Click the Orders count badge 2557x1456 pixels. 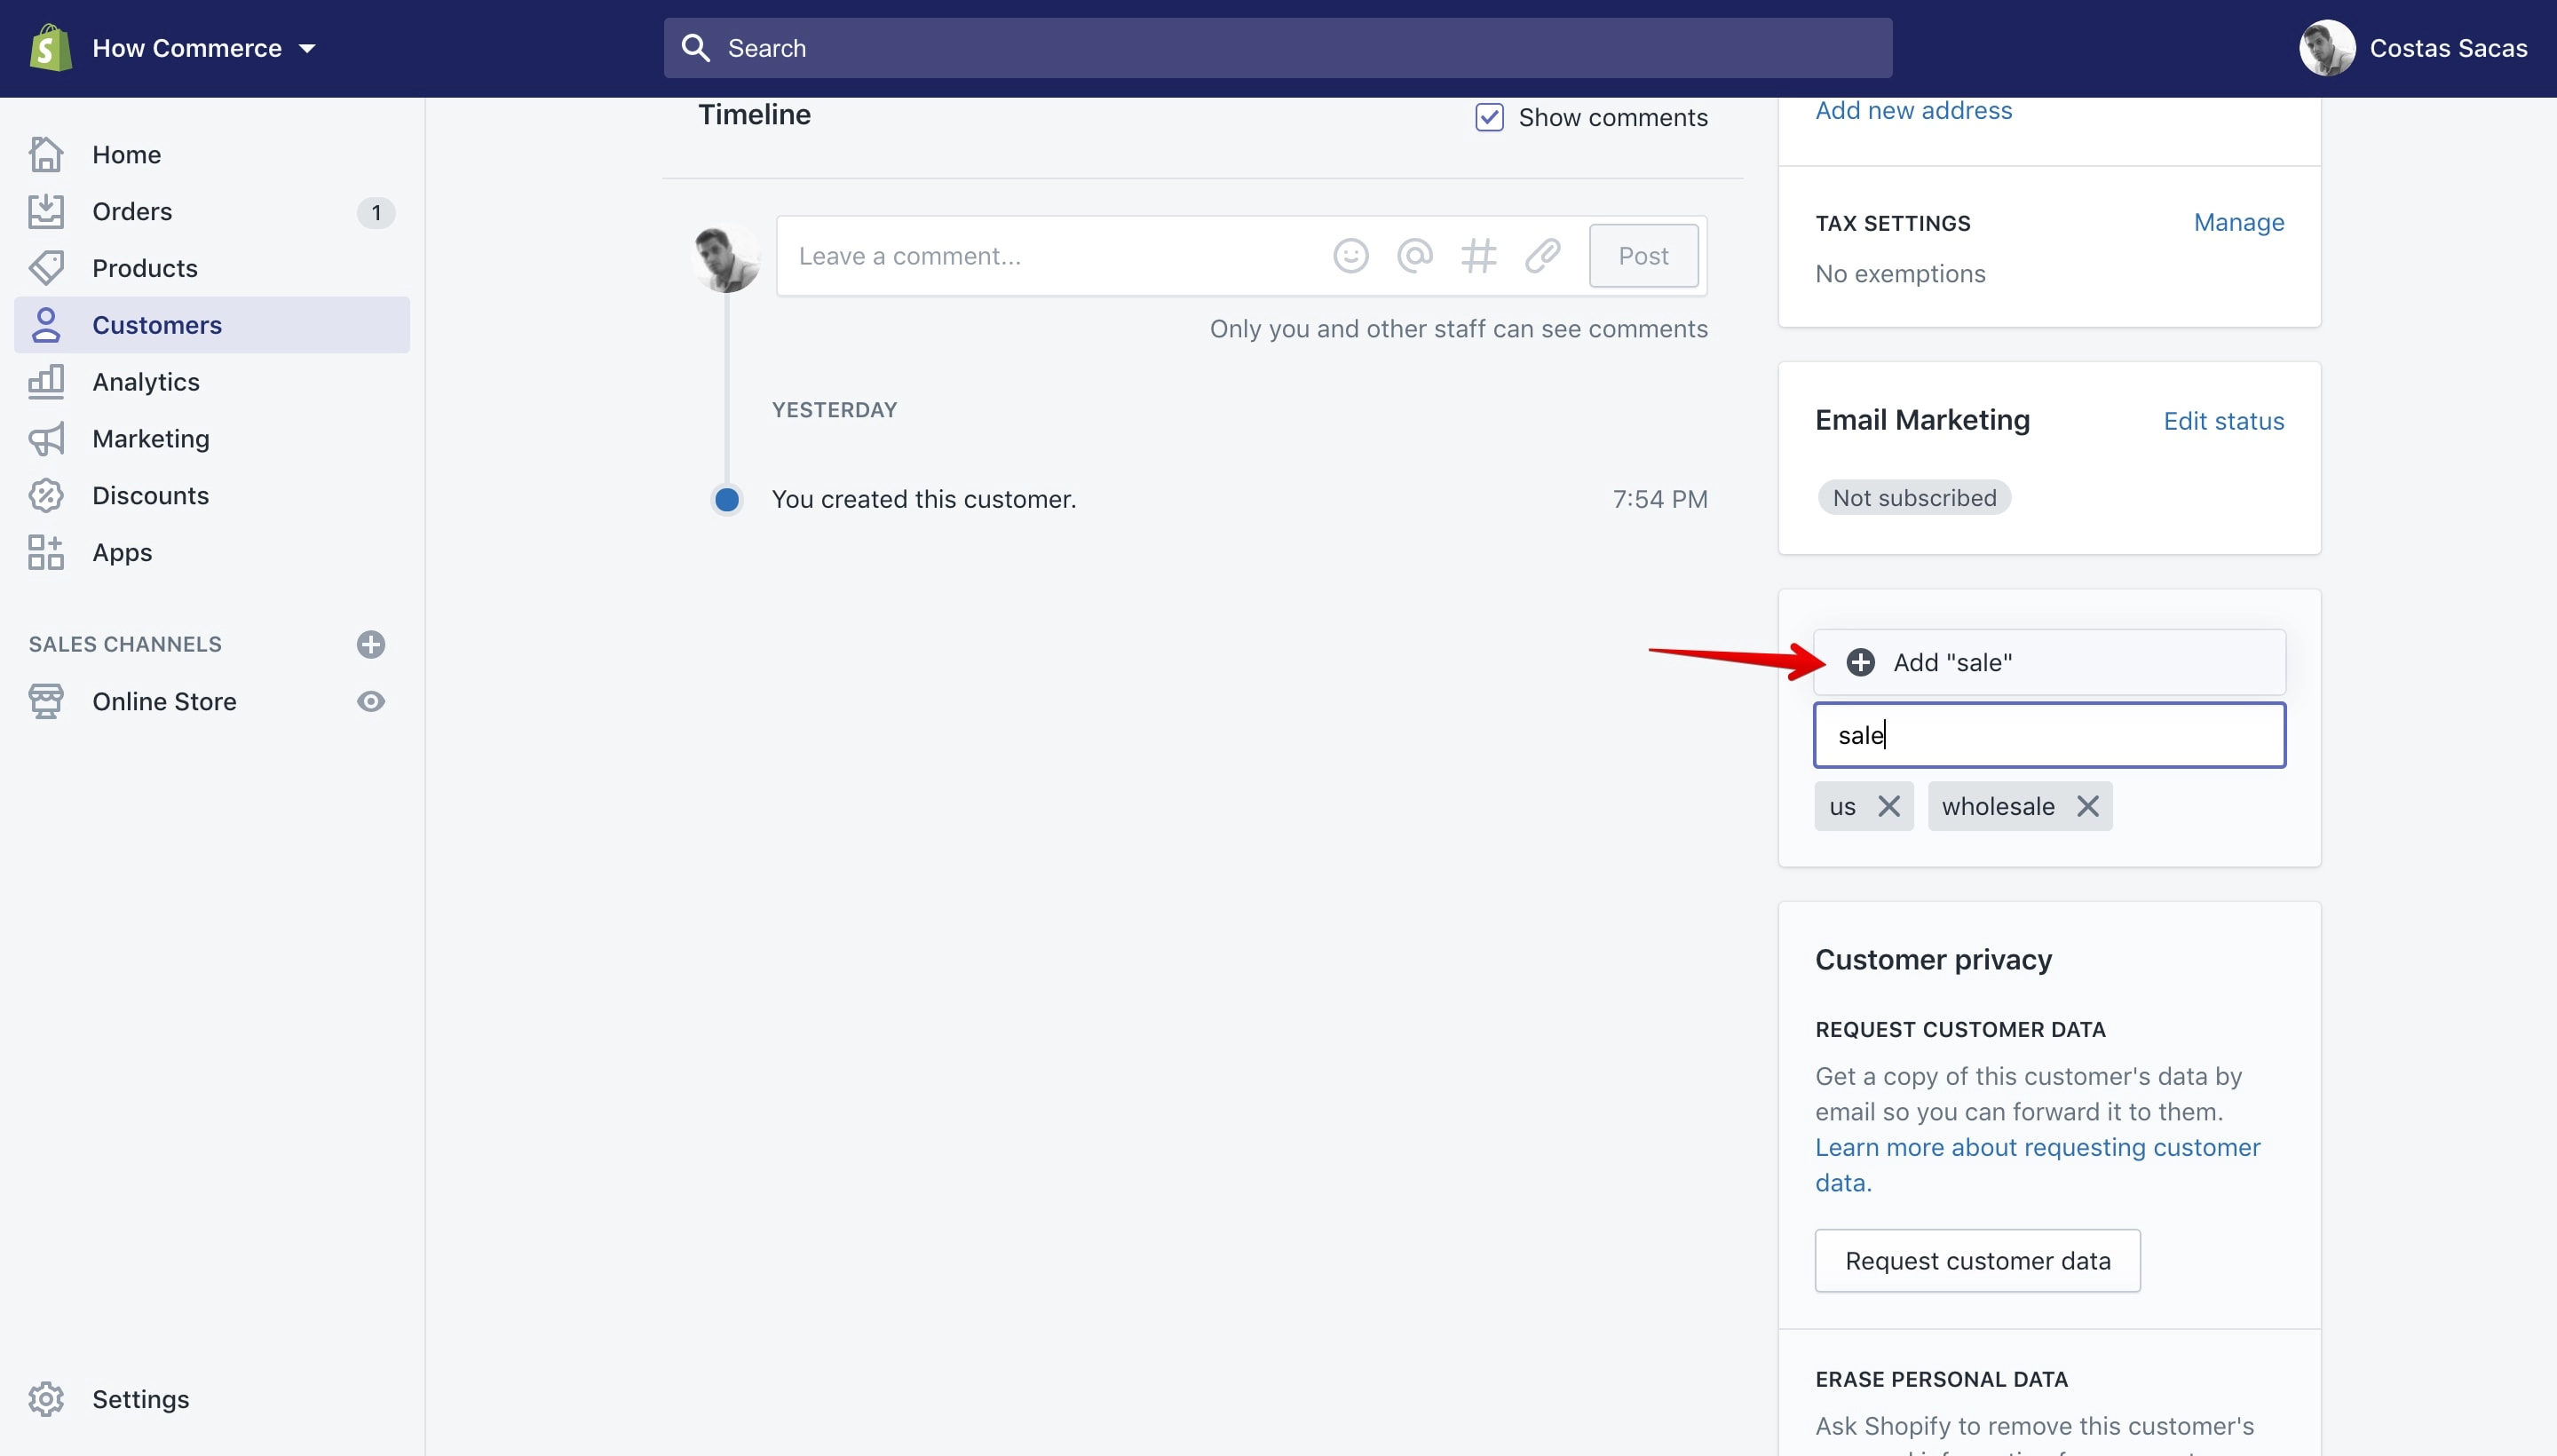click(x=376, y=212)
